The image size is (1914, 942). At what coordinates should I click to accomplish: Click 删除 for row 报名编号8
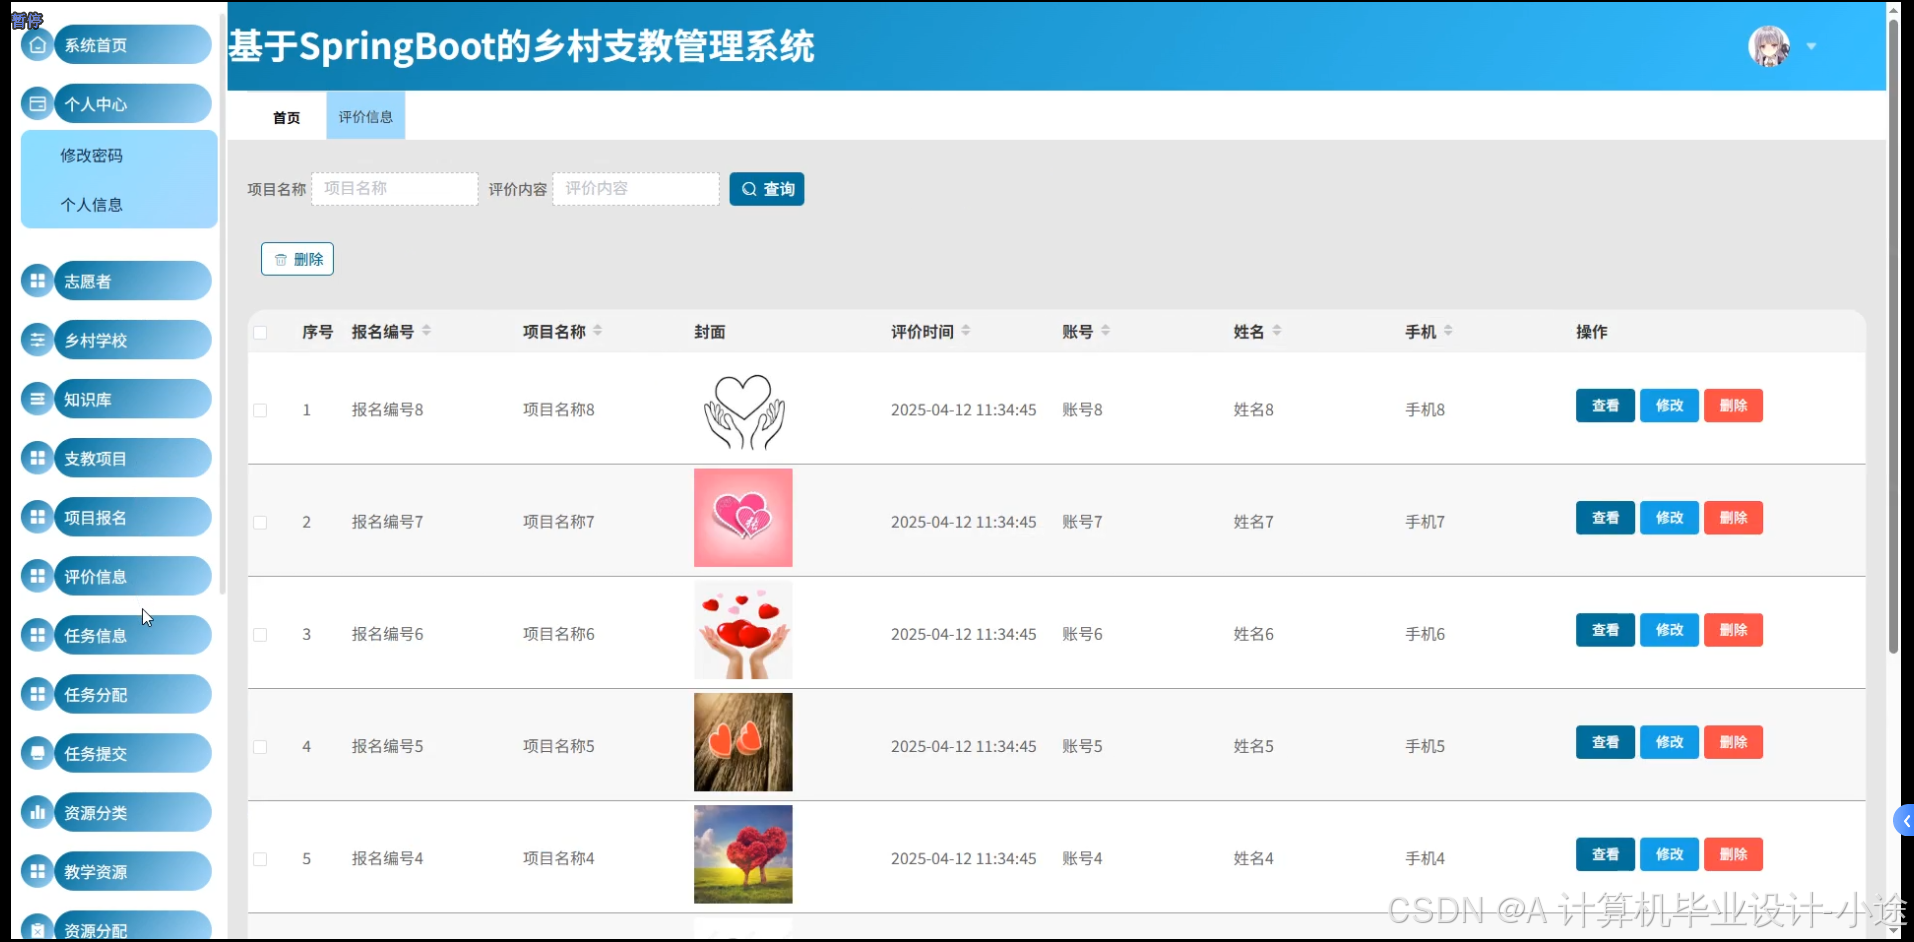click(1733, 405)
